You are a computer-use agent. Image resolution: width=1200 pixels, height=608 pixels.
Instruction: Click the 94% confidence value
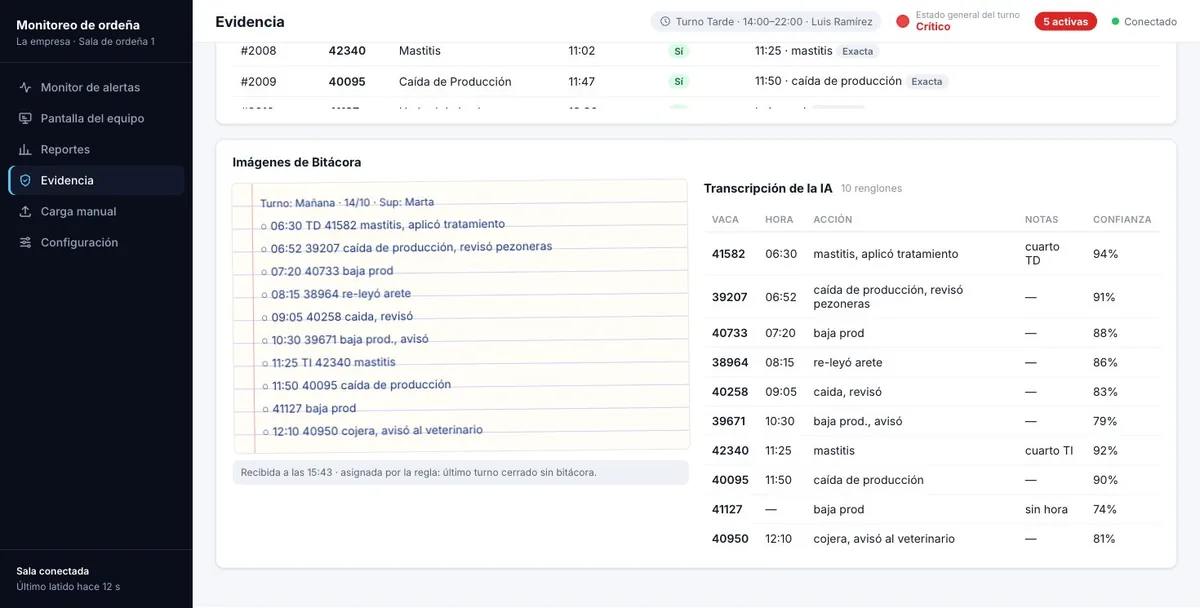(1105, 254)
